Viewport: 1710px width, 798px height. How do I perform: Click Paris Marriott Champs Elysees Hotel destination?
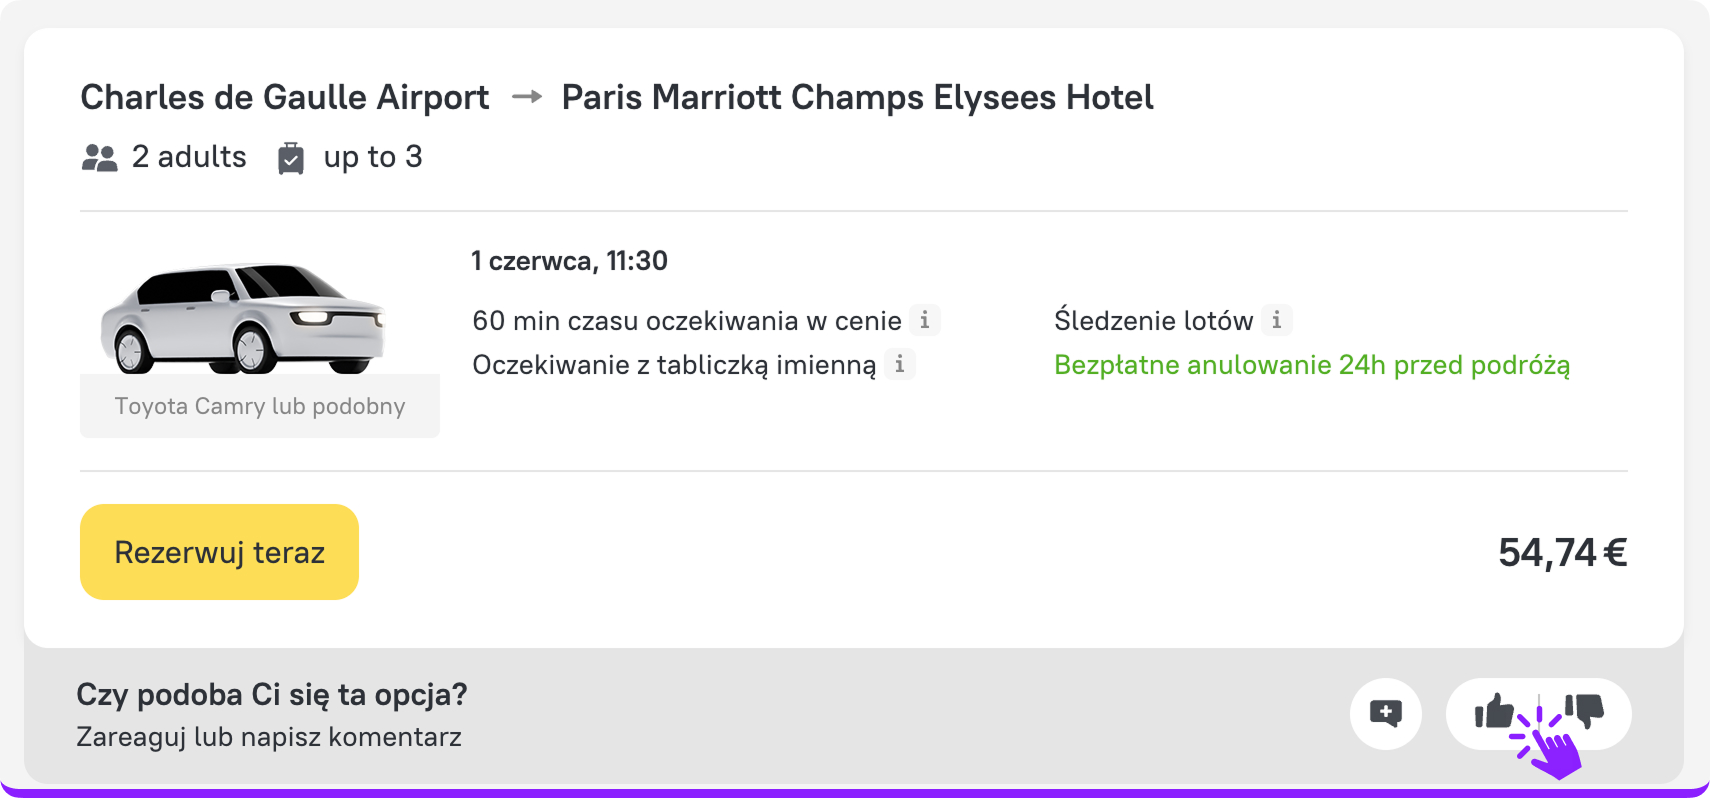pos(857,97)
